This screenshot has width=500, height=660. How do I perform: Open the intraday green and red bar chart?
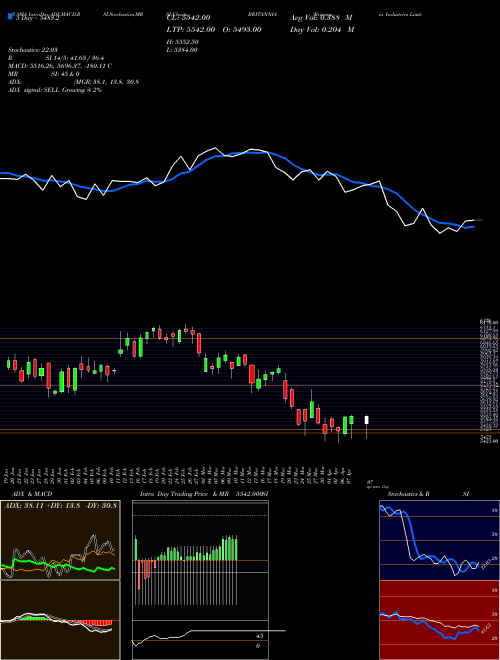pyautogui.click(x=200, y=560)
